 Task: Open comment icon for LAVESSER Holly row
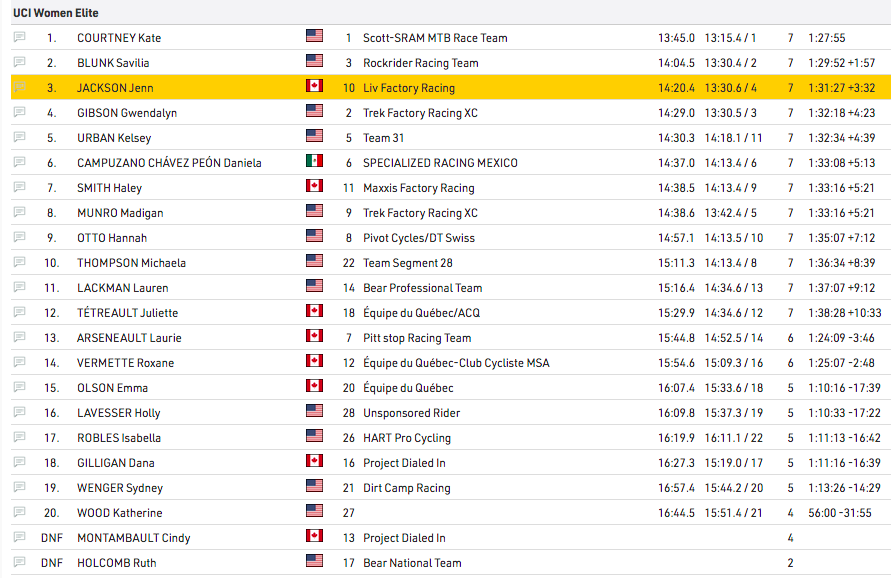pos(20,412)
